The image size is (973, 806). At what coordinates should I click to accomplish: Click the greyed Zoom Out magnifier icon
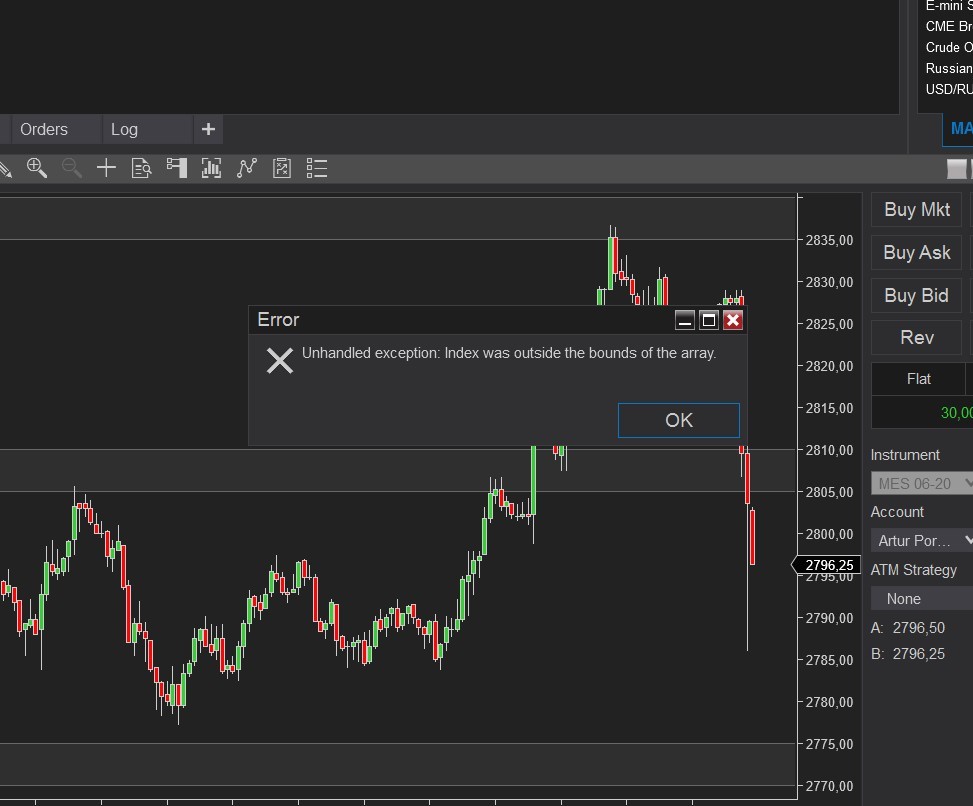71,168
